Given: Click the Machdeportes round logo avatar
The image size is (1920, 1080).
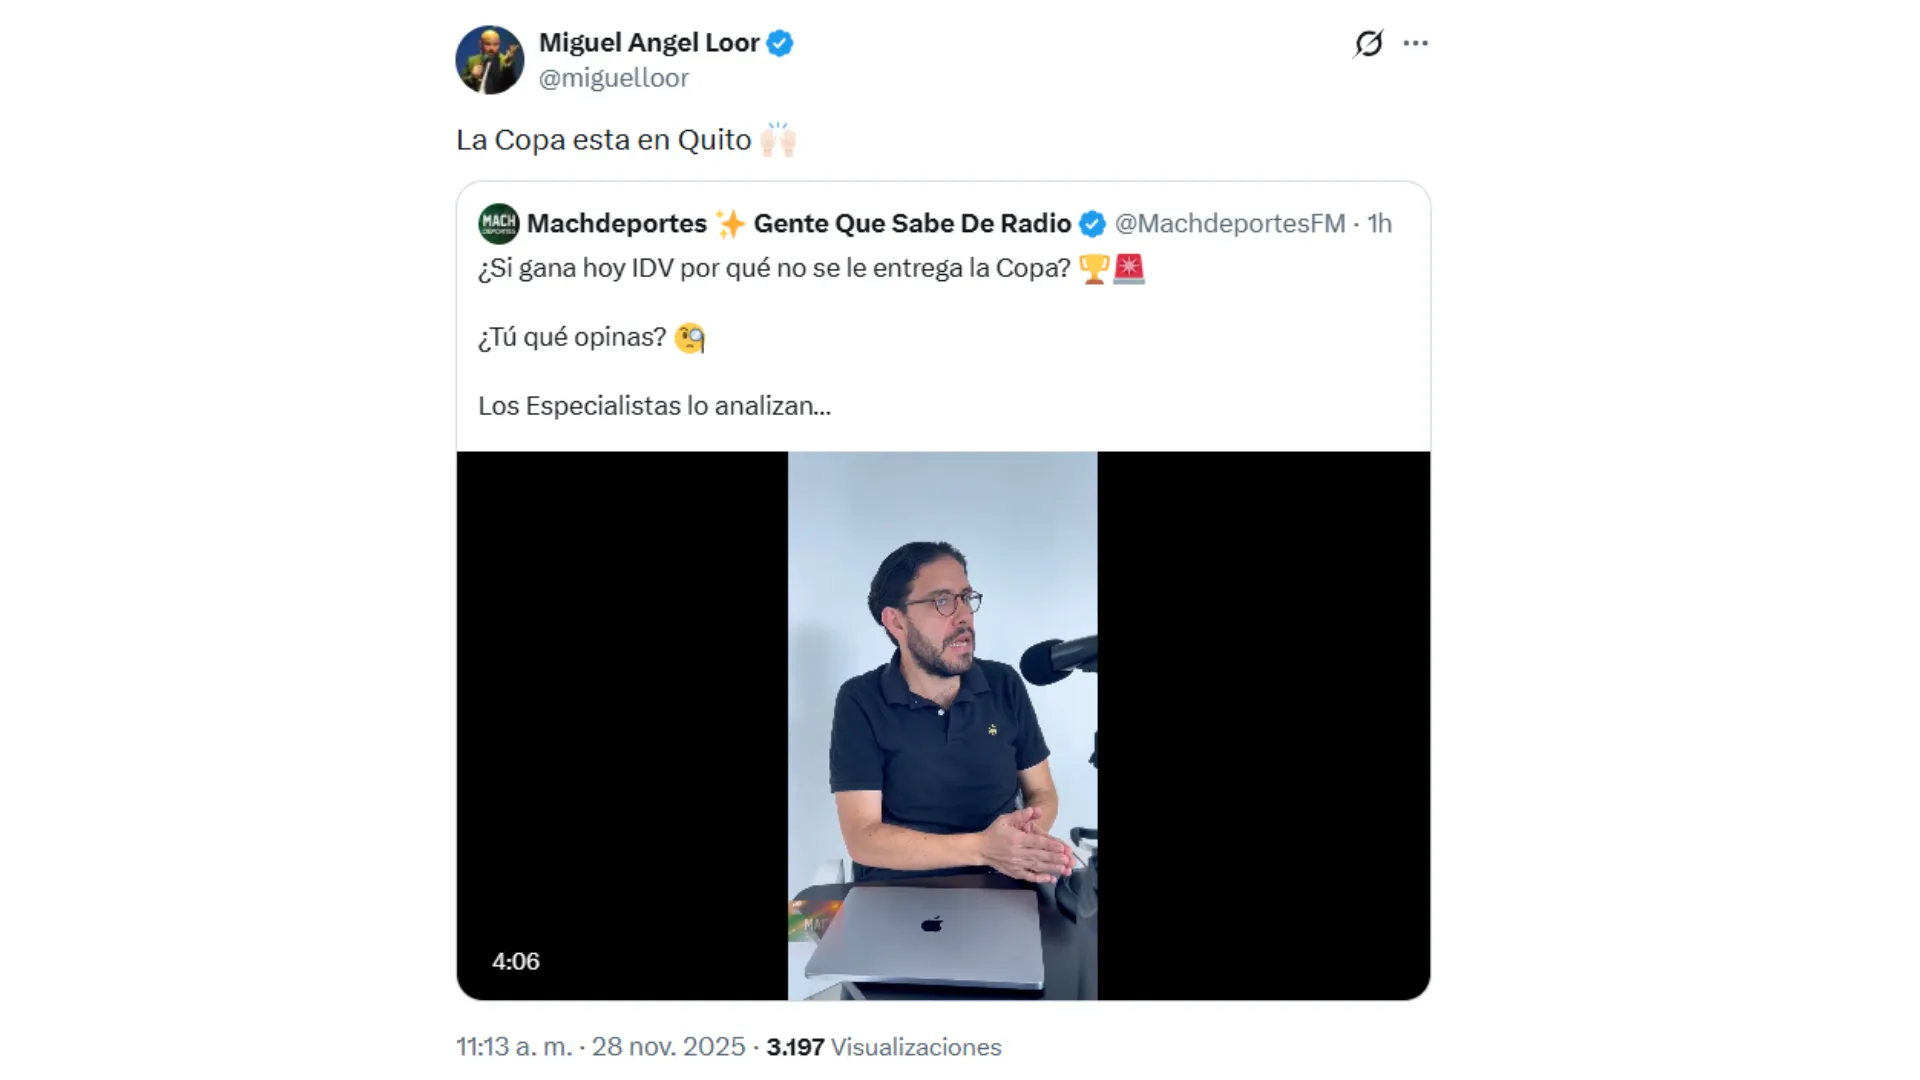Looking at the screenshot, I should 498,223.
